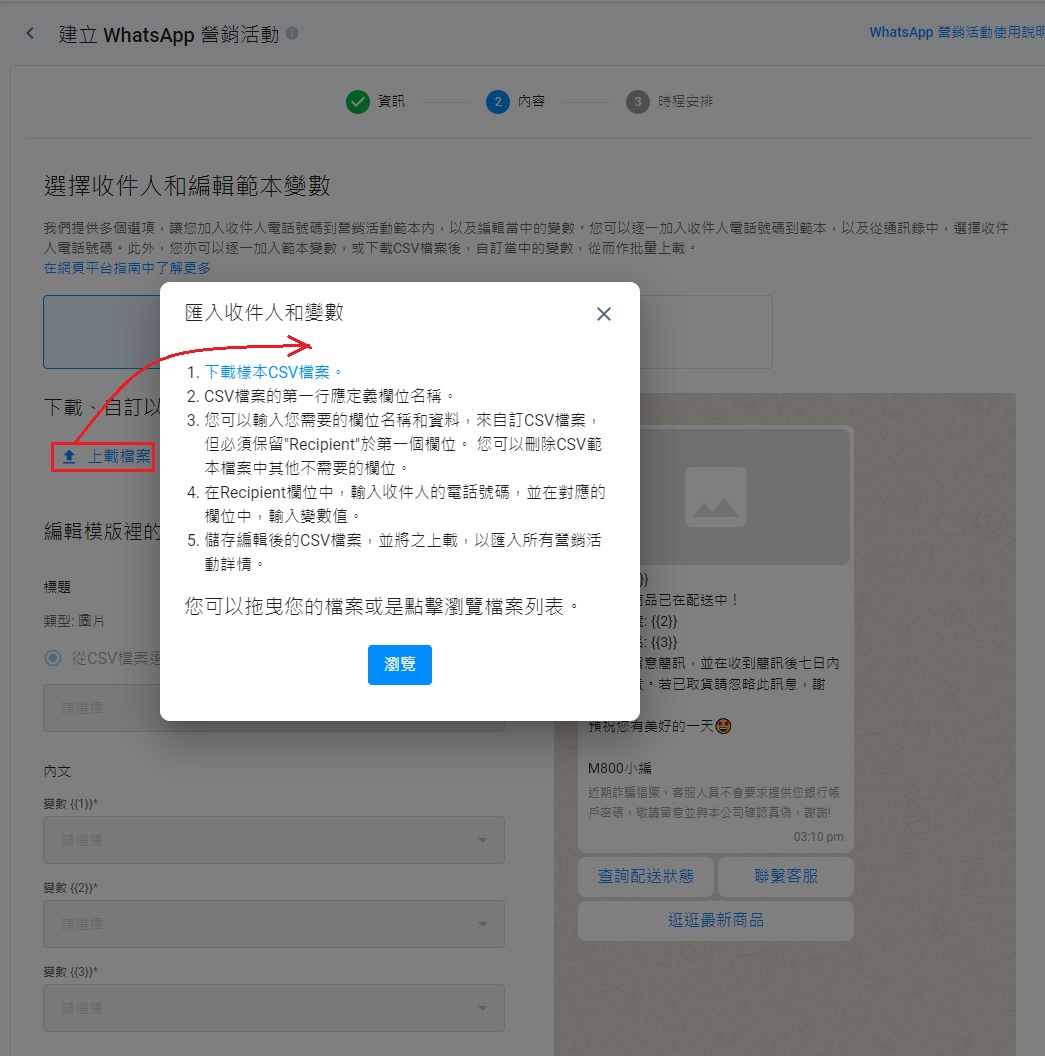
Task: Open WhatsApp 營銷活動使用說明 link
Action: [957, 32]
